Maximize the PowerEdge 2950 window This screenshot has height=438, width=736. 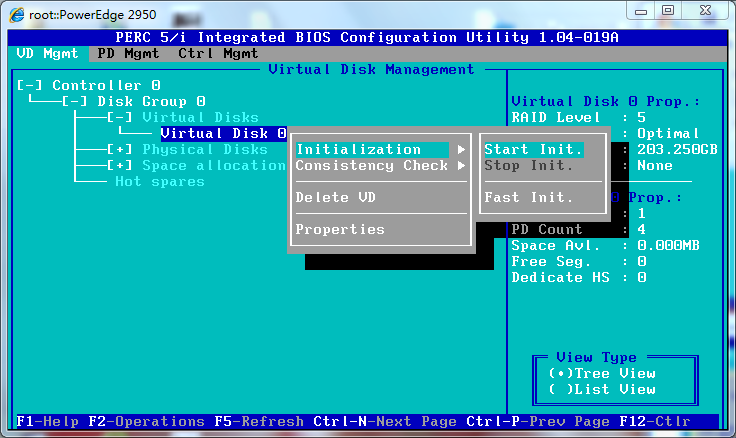point(668,11)
